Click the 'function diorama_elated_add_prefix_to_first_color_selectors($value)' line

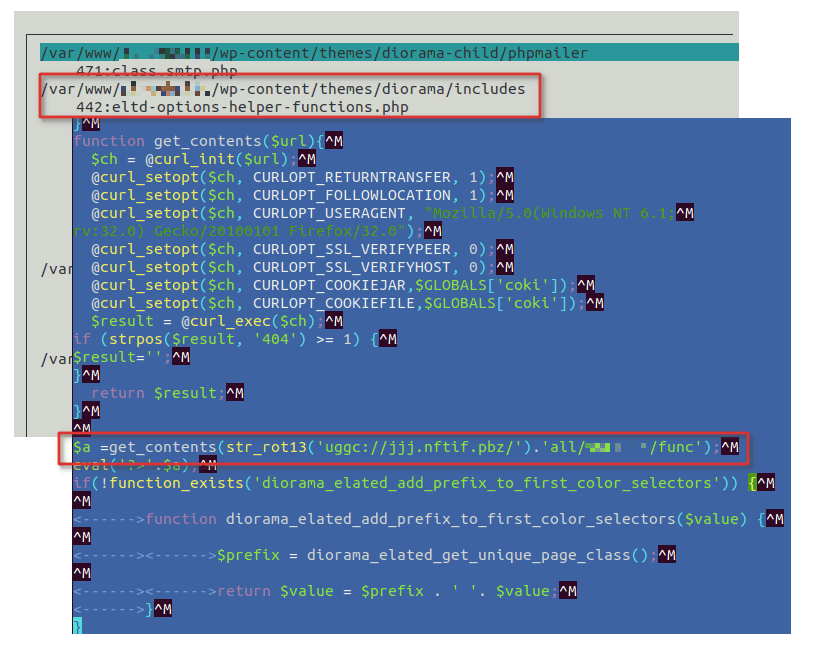coord(428,519)
